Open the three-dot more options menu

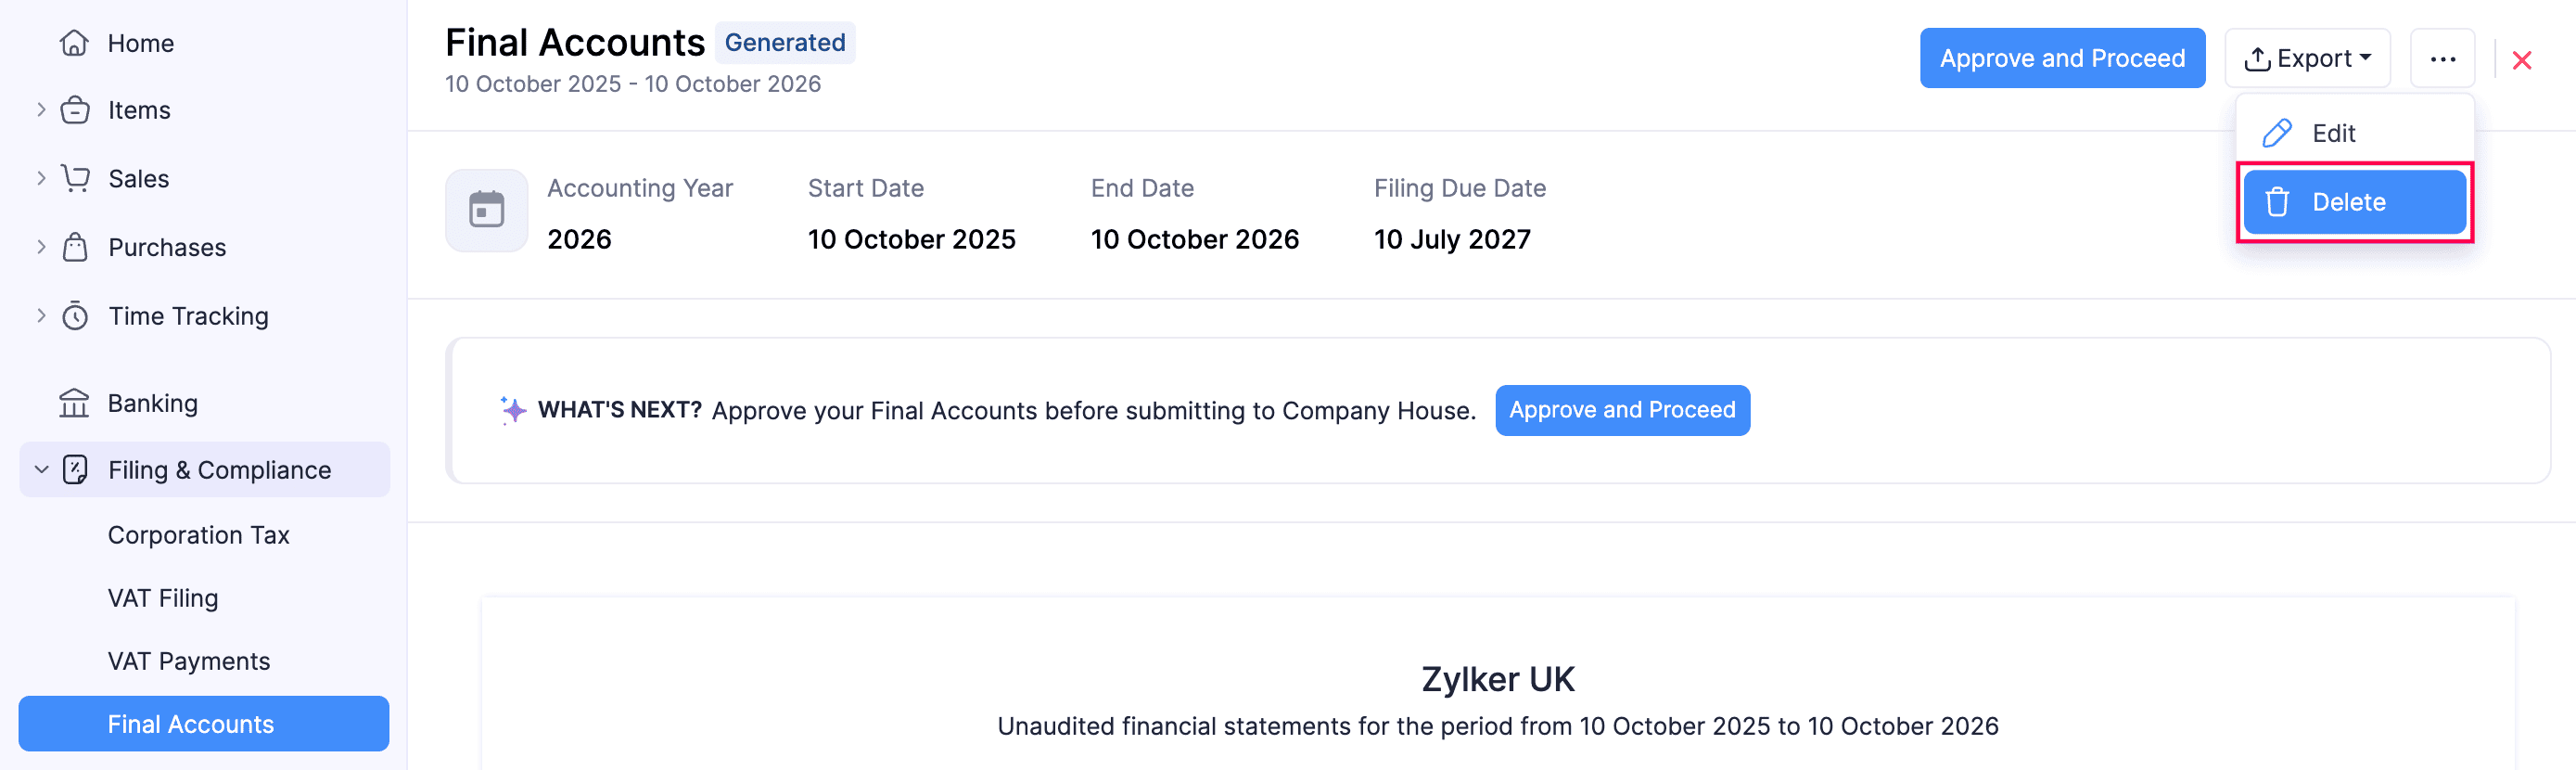[2442, 58]
